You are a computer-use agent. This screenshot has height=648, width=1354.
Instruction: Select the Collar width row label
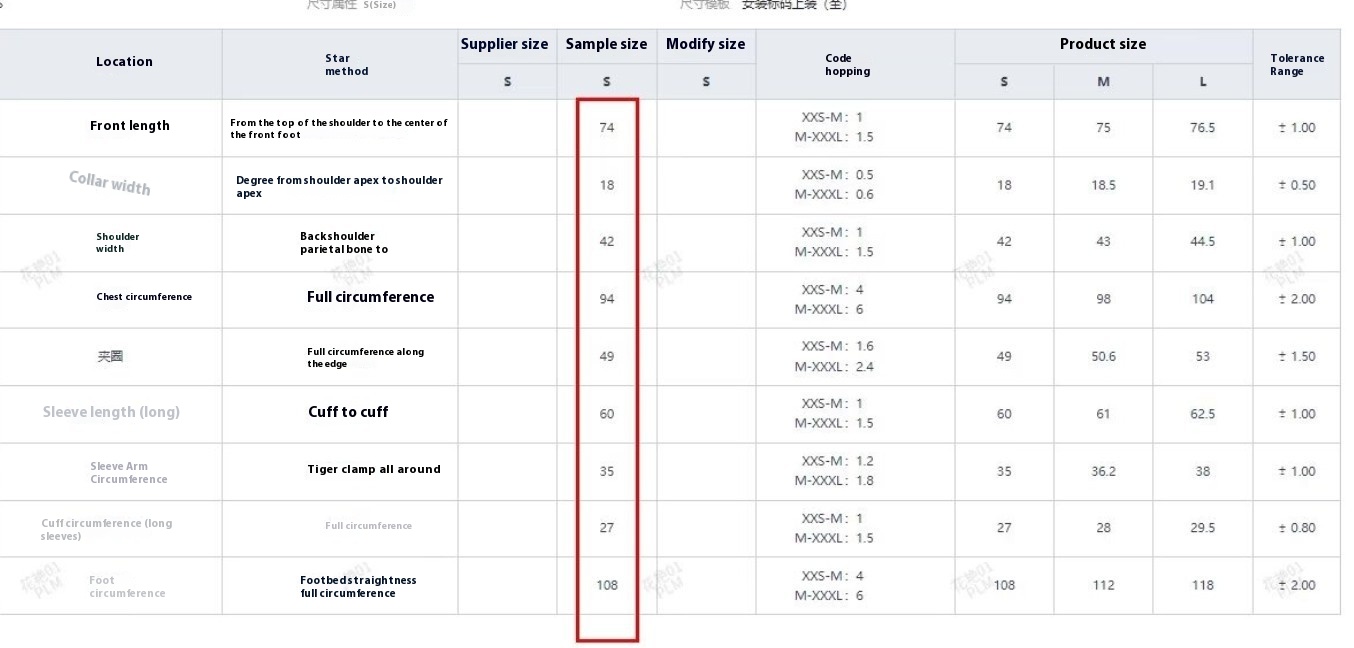[110, 183]
